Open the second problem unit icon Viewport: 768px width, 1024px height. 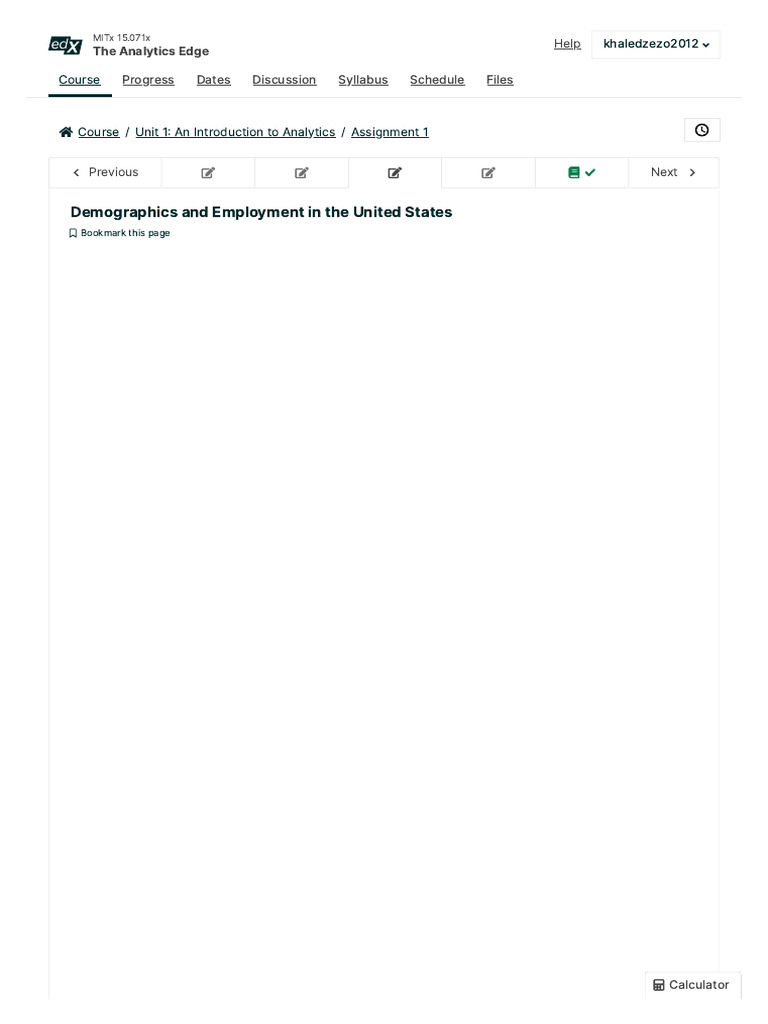click(301, 172)
